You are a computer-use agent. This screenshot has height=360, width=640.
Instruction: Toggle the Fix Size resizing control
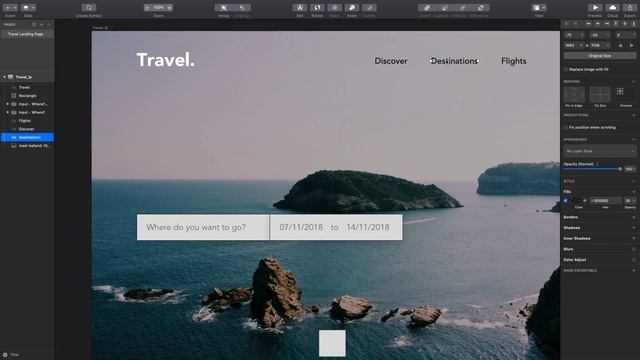(600, 95)
